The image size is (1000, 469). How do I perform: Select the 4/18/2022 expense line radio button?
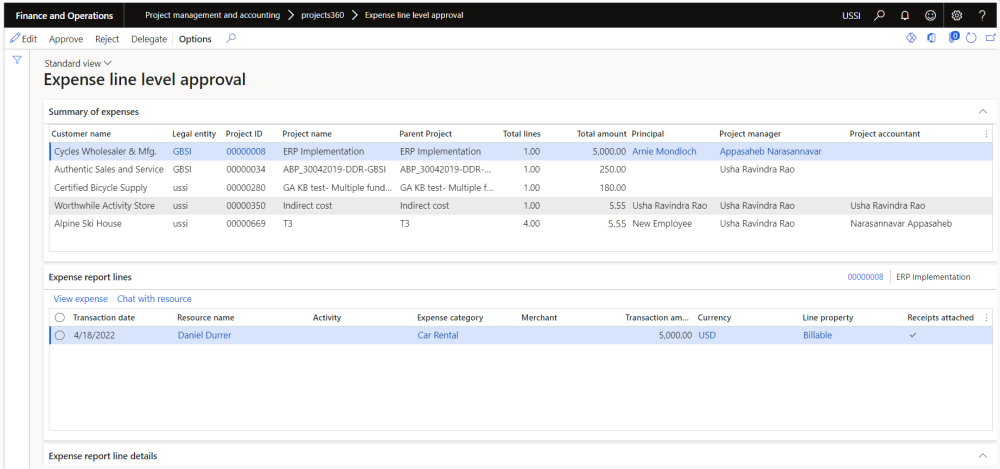pyautogui.click(x=60, y=335)
